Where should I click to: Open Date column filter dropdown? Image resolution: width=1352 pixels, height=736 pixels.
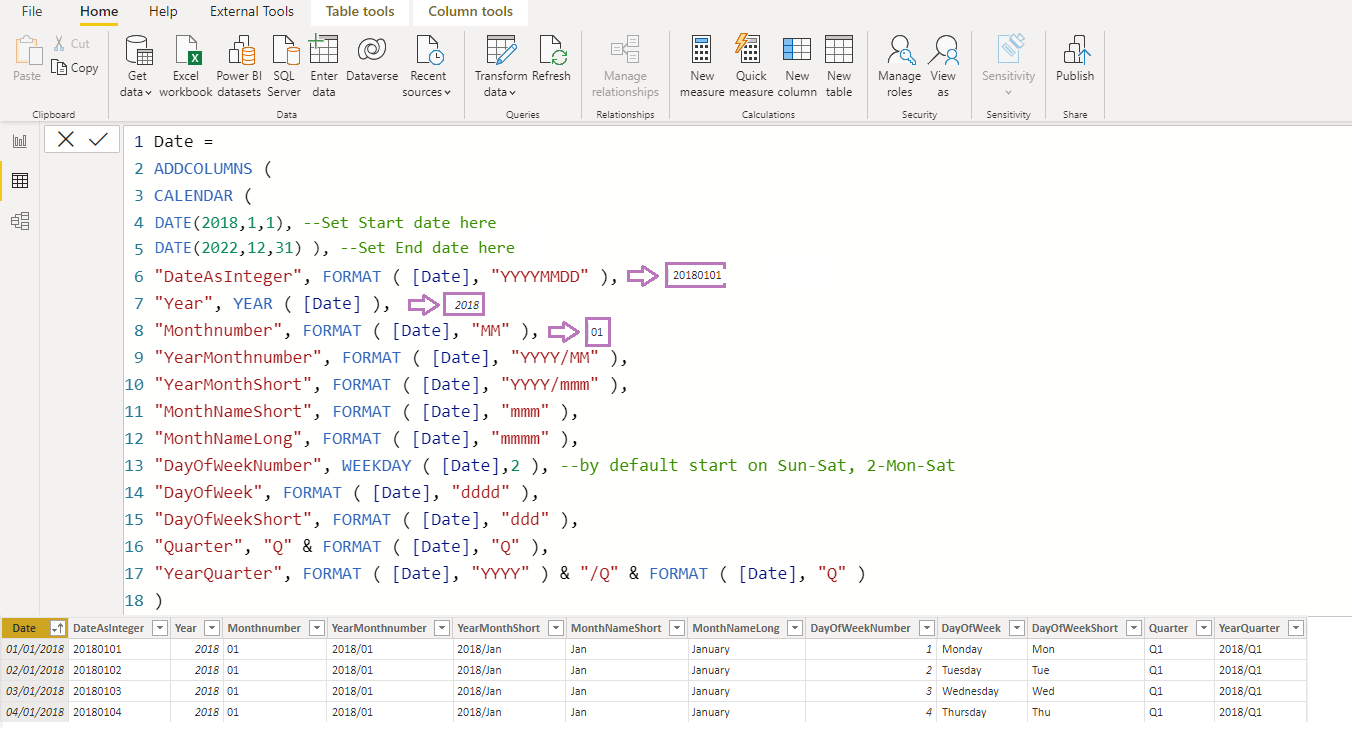click(x=57, y=628)
